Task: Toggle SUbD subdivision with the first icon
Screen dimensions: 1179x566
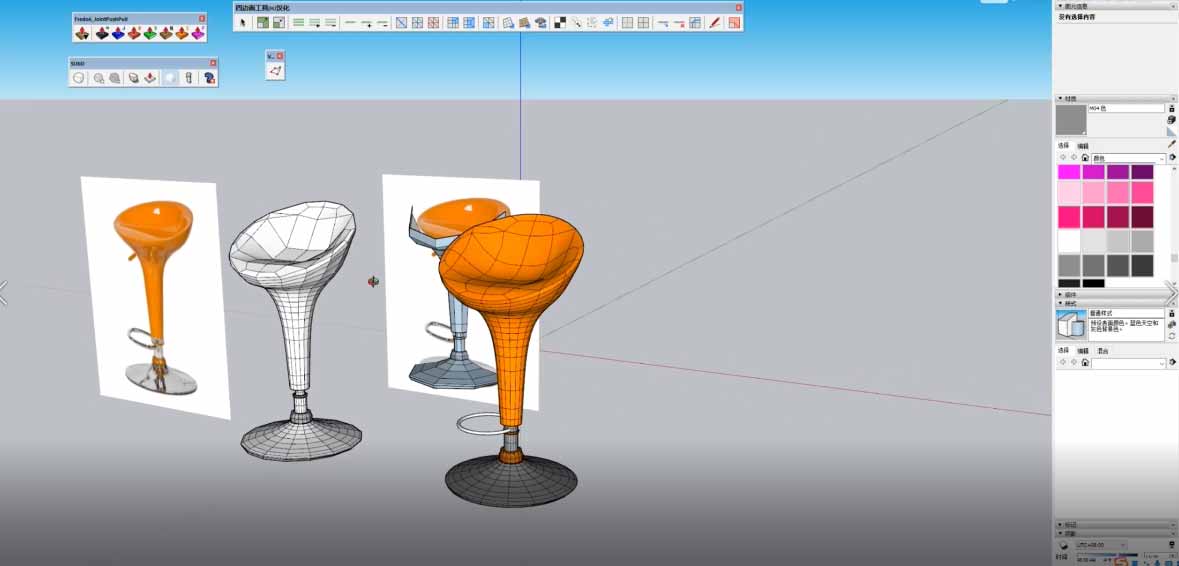Action: click(x=79, y=77)
